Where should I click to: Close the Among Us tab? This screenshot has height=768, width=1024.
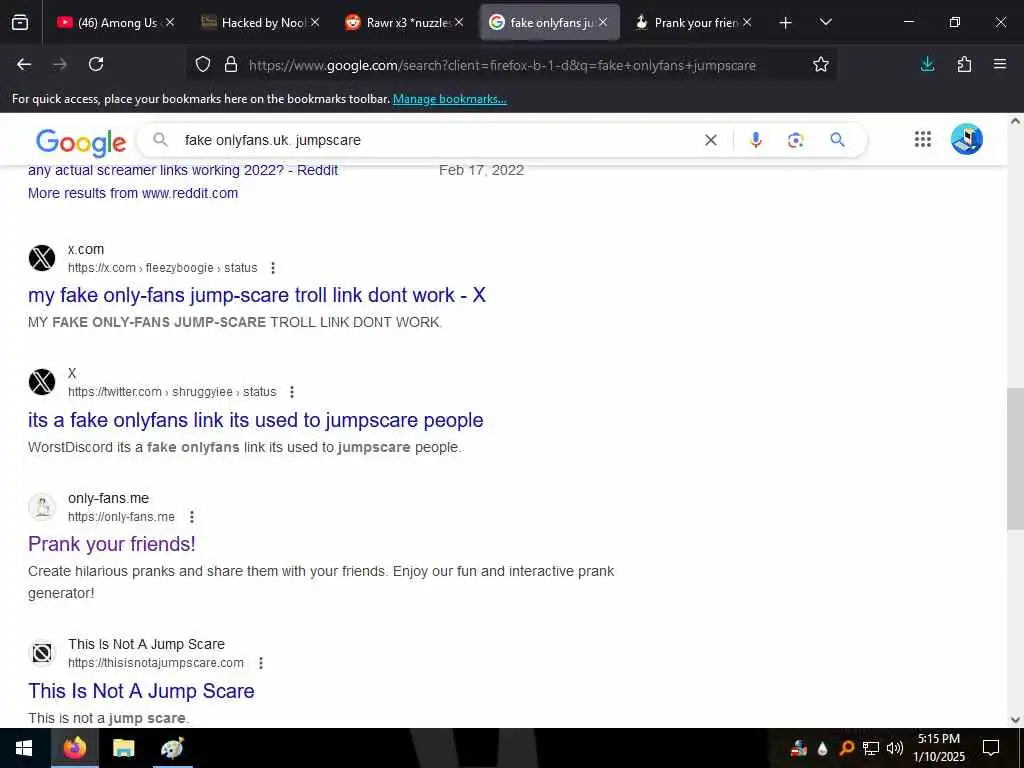(170, 22)
